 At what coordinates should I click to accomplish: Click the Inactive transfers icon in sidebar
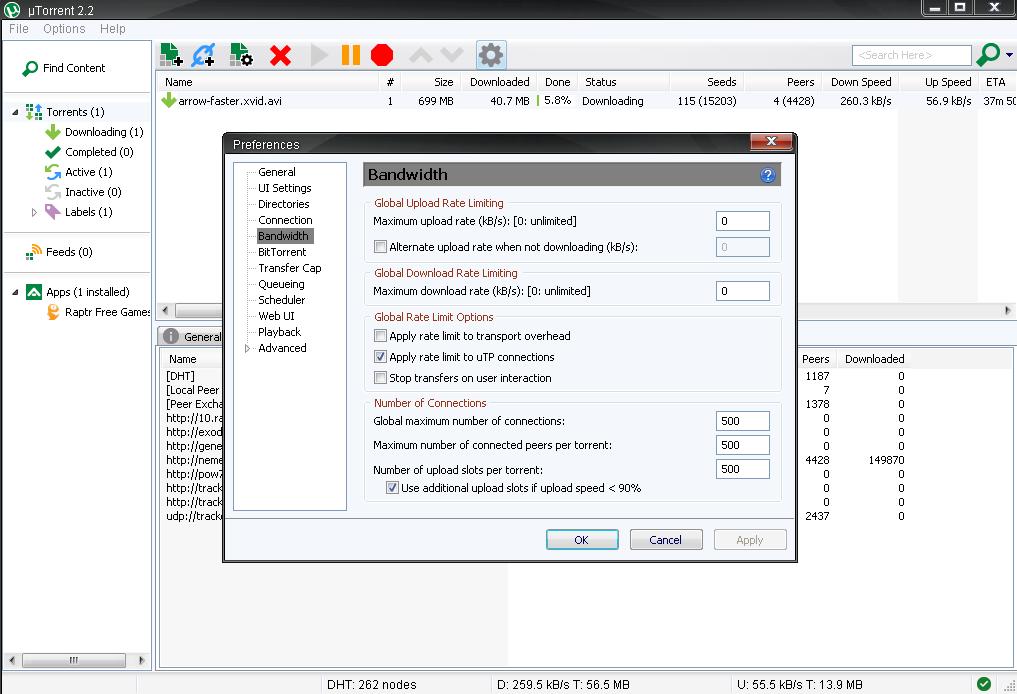pyautogui.click(x=53, y=192)
